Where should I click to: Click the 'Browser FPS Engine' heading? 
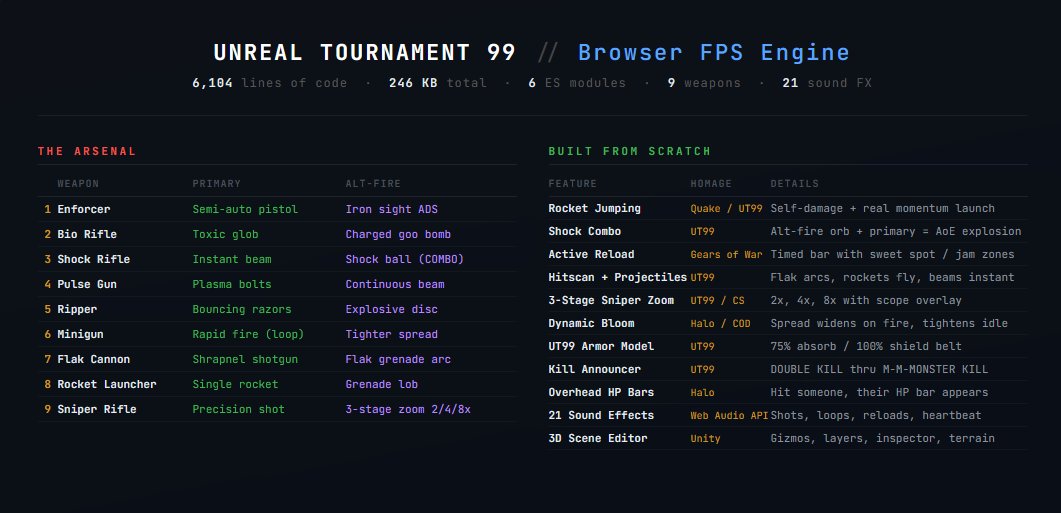coord(714,52)
